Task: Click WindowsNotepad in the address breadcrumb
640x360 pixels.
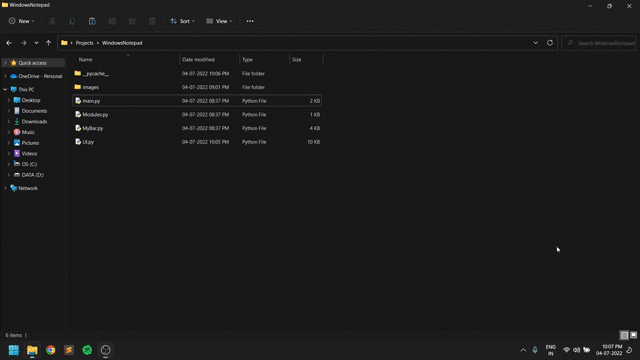Action: click(x=122, y=43)
